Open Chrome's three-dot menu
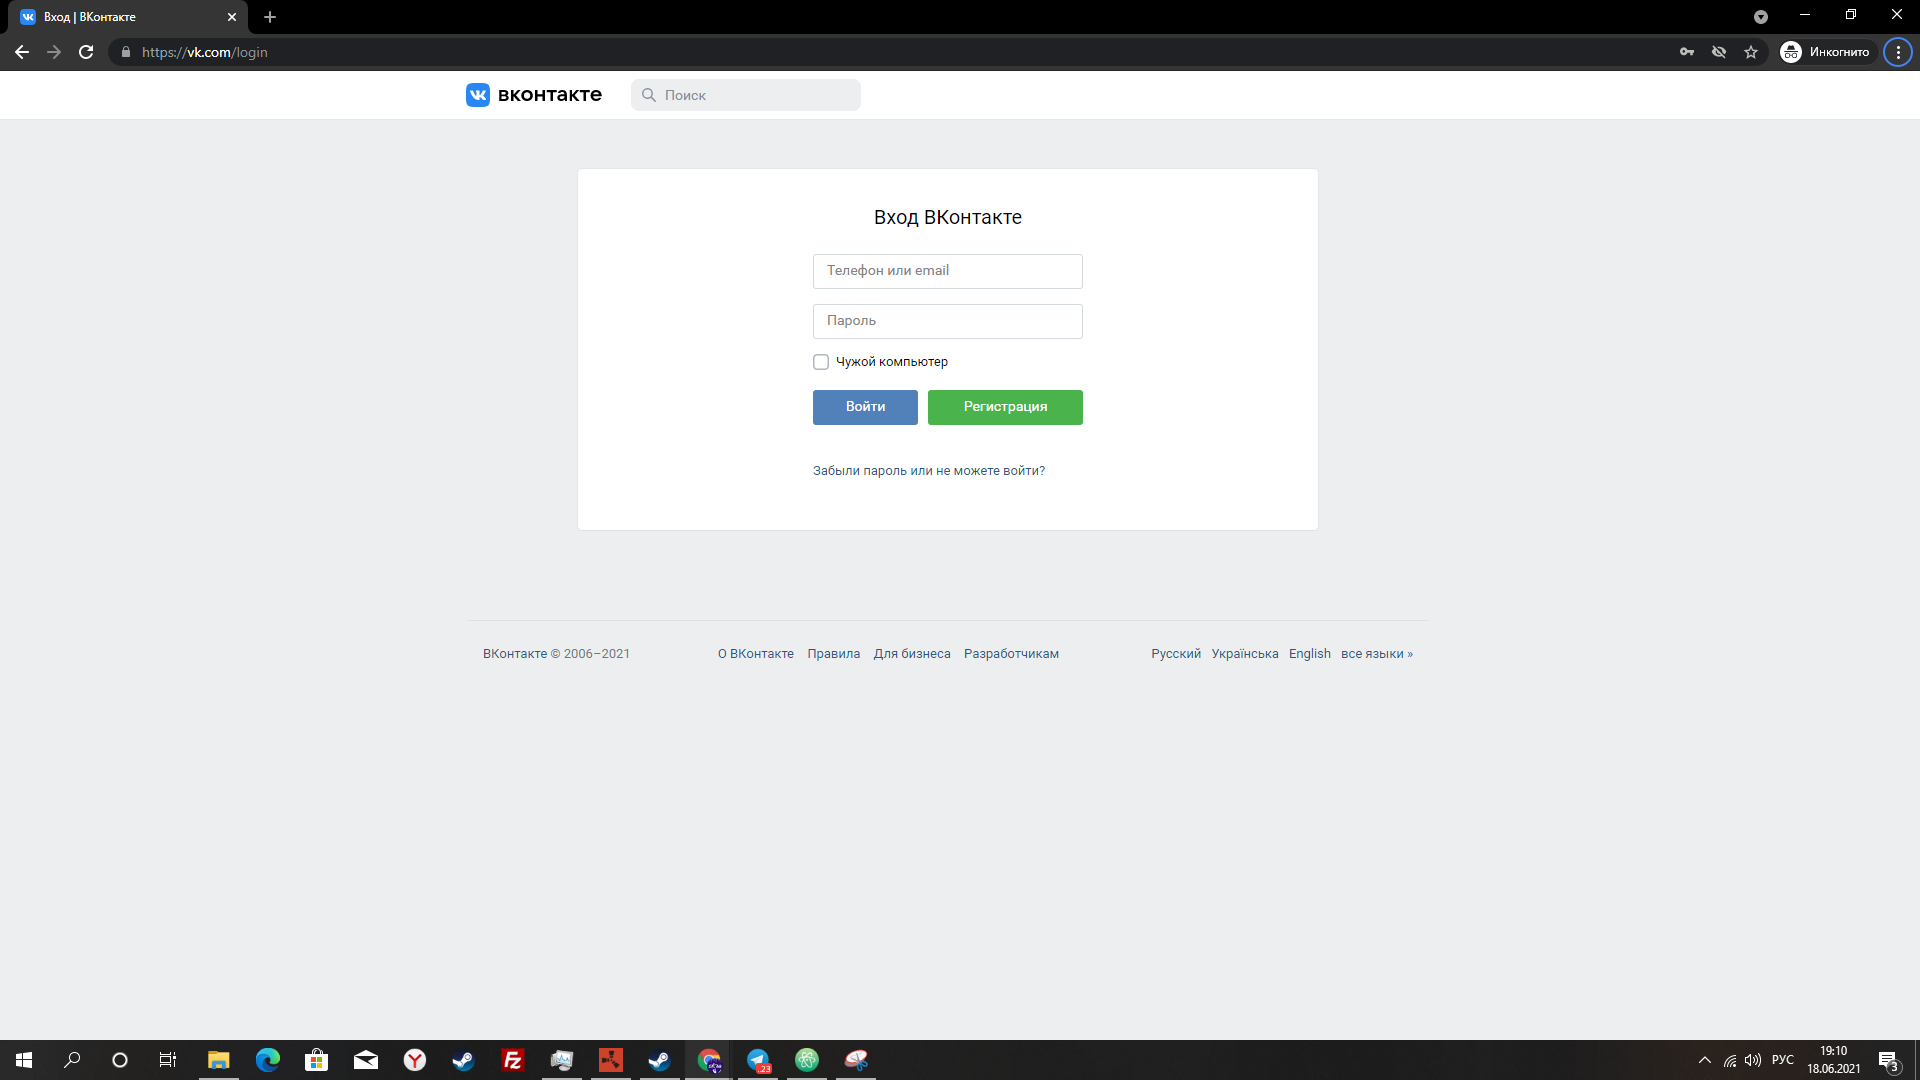The height and width of the screenshot is (1080, 1920). (x=1898, y=52)
